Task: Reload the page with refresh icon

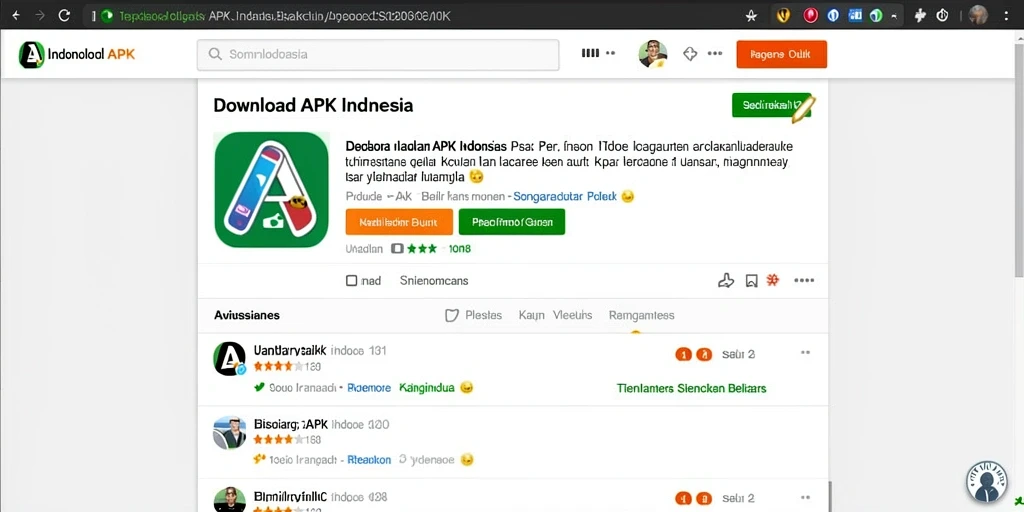Action: tap(64, 16)
